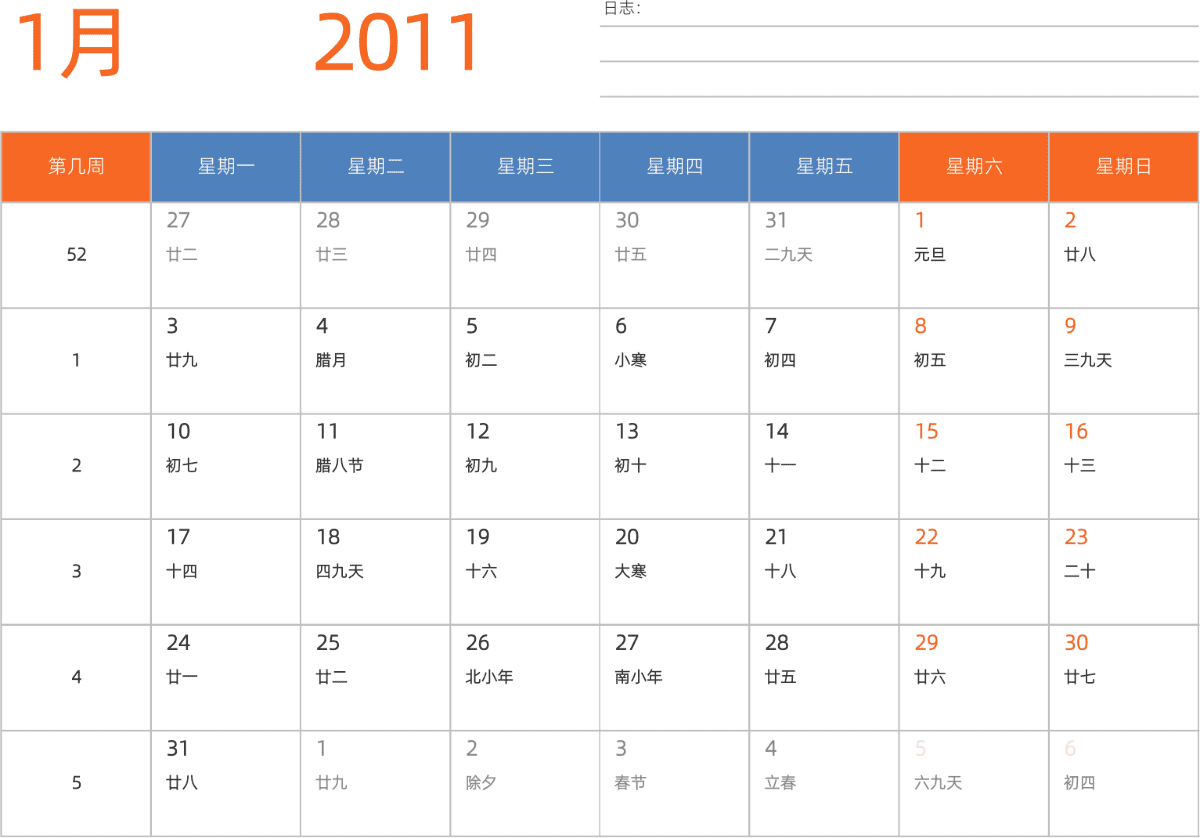Select January 14 labeled 十一
The width and height of the screenshot is (1200, 838).
point(824,466)
